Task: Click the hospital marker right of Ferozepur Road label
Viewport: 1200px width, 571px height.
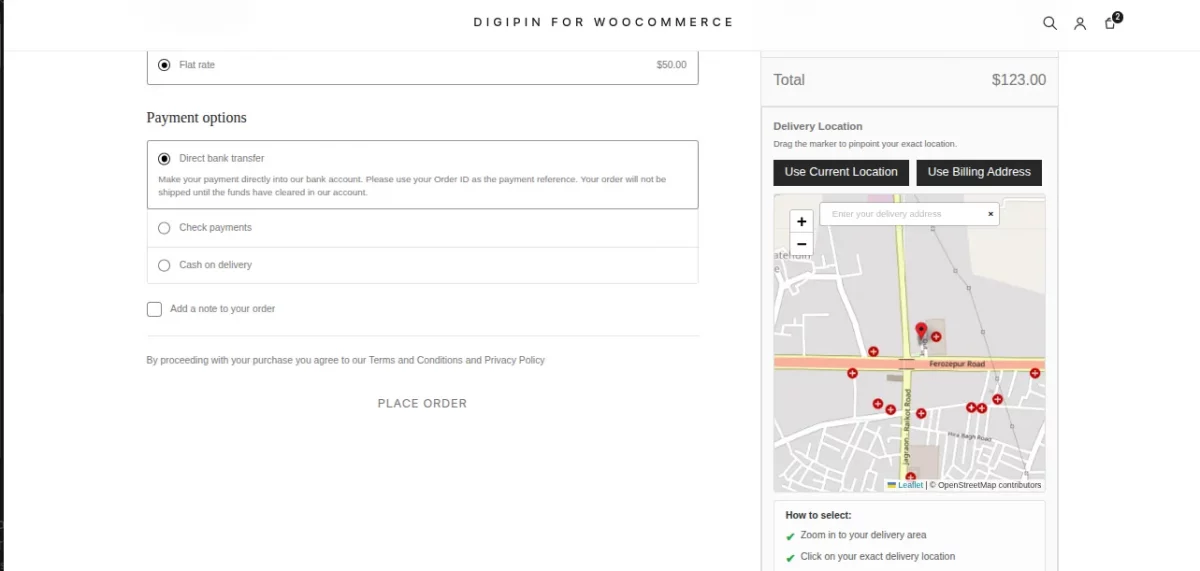Action: (x=1035, y=373)
